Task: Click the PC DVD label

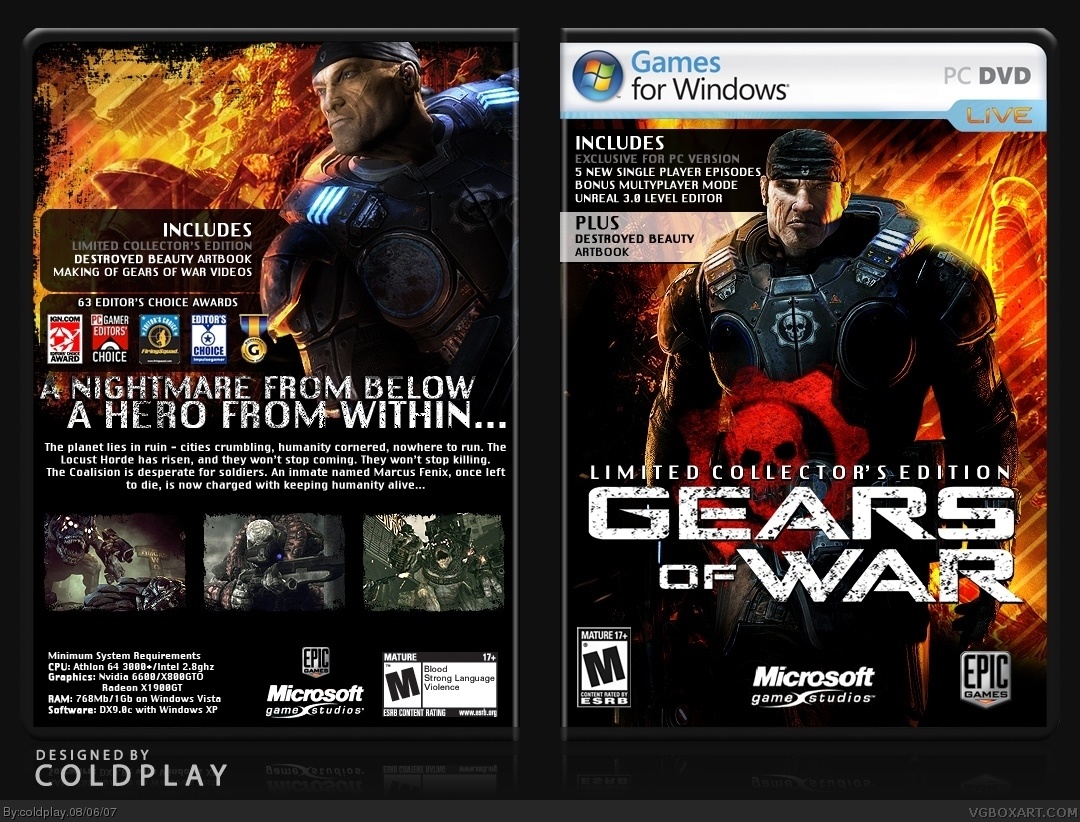Action: 987,76
